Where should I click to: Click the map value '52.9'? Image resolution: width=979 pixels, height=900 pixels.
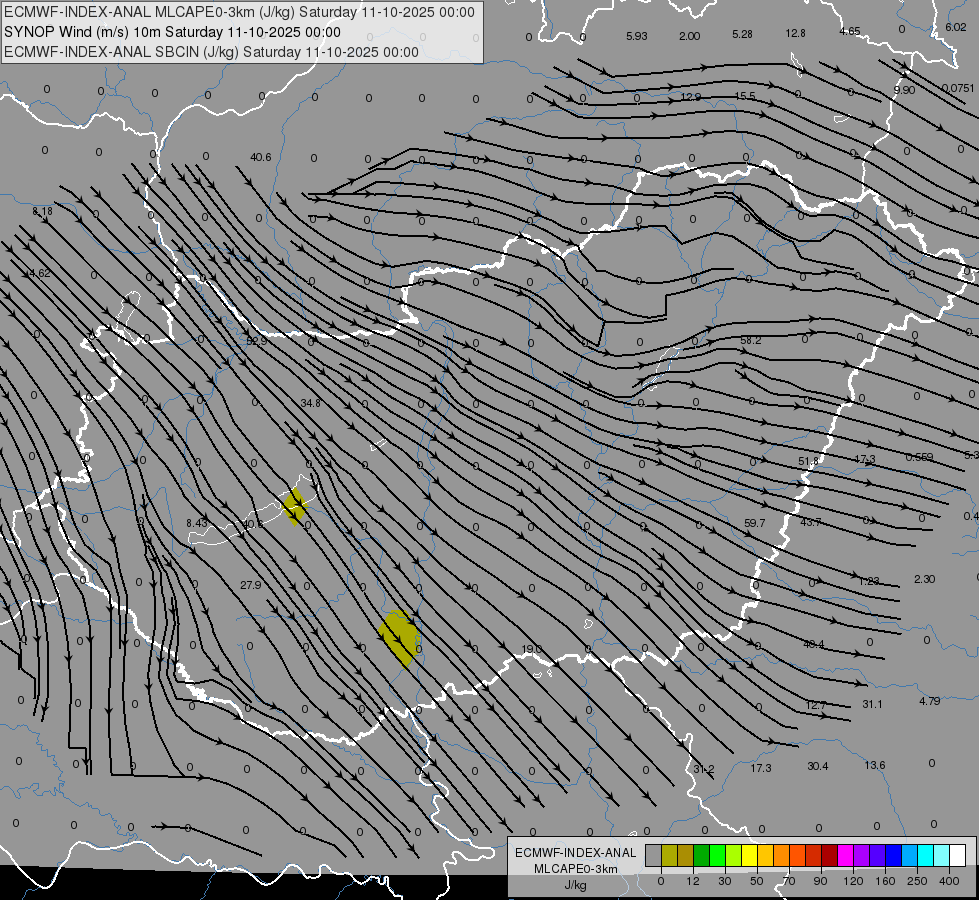[x=257, y=341]
